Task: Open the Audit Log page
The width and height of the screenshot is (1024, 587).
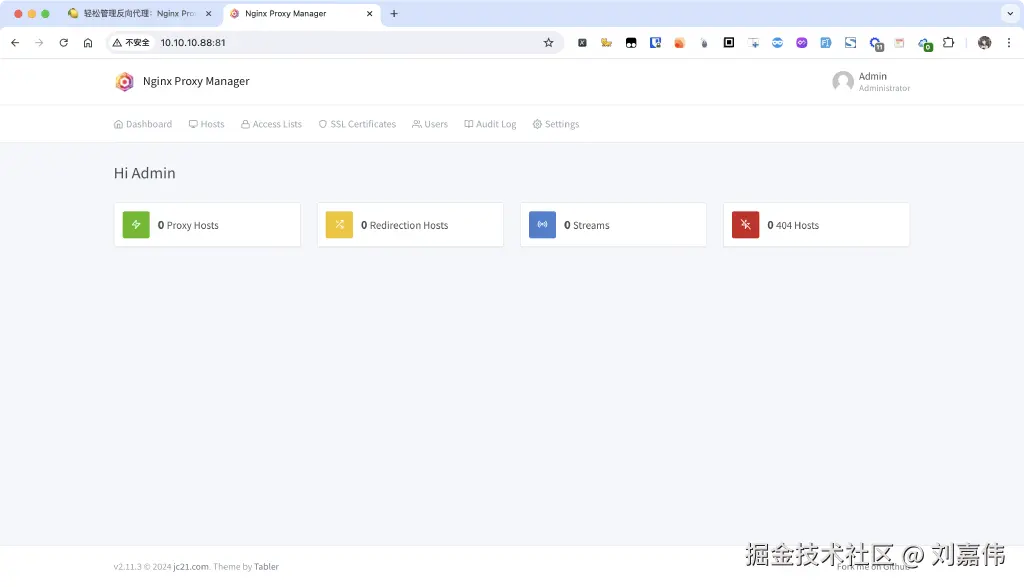Action: pos(490,124)
